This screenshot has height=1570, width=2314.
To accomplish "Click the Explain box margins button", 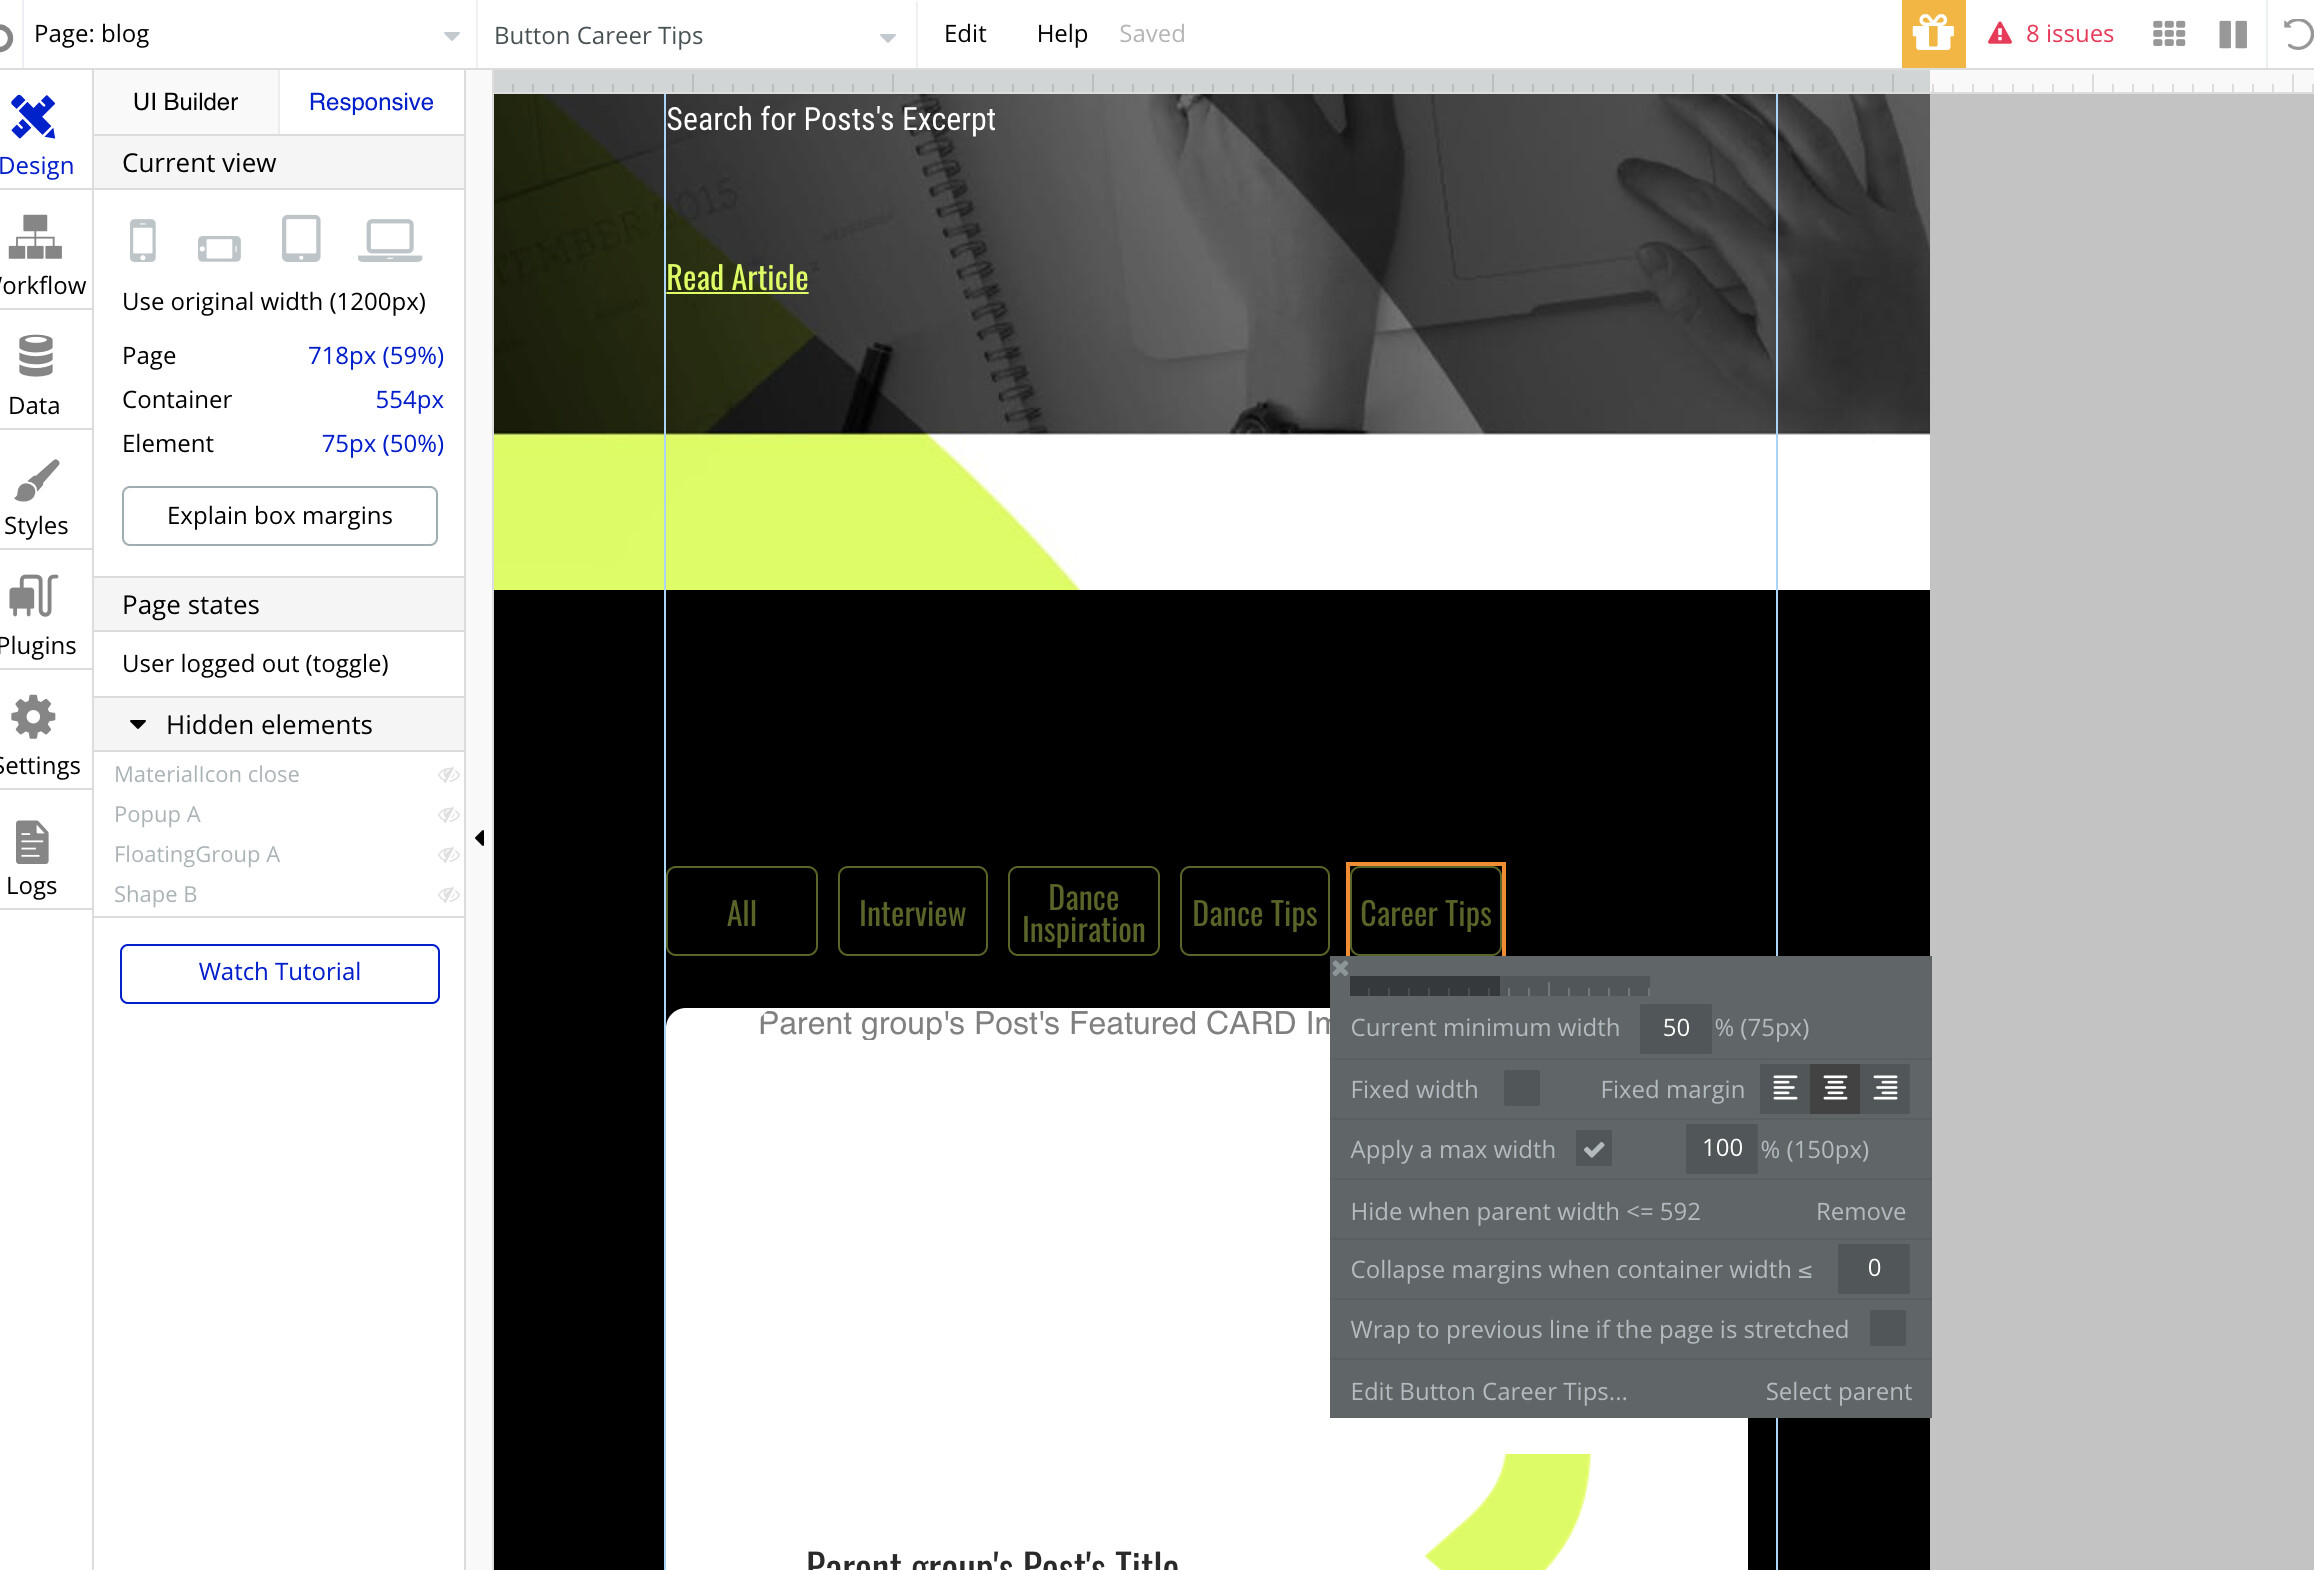I will point(279,516).
